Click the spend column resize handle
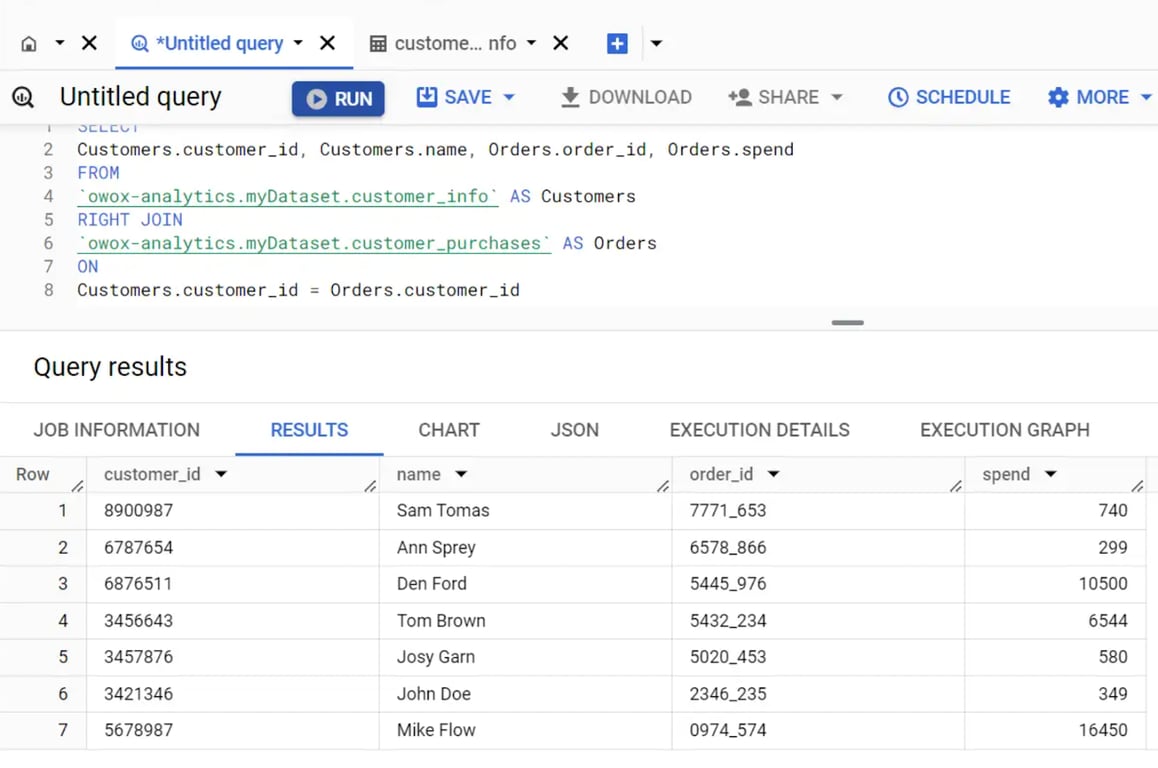Viewport: 1158px width, 768px height. click(x=1137, y=485)
